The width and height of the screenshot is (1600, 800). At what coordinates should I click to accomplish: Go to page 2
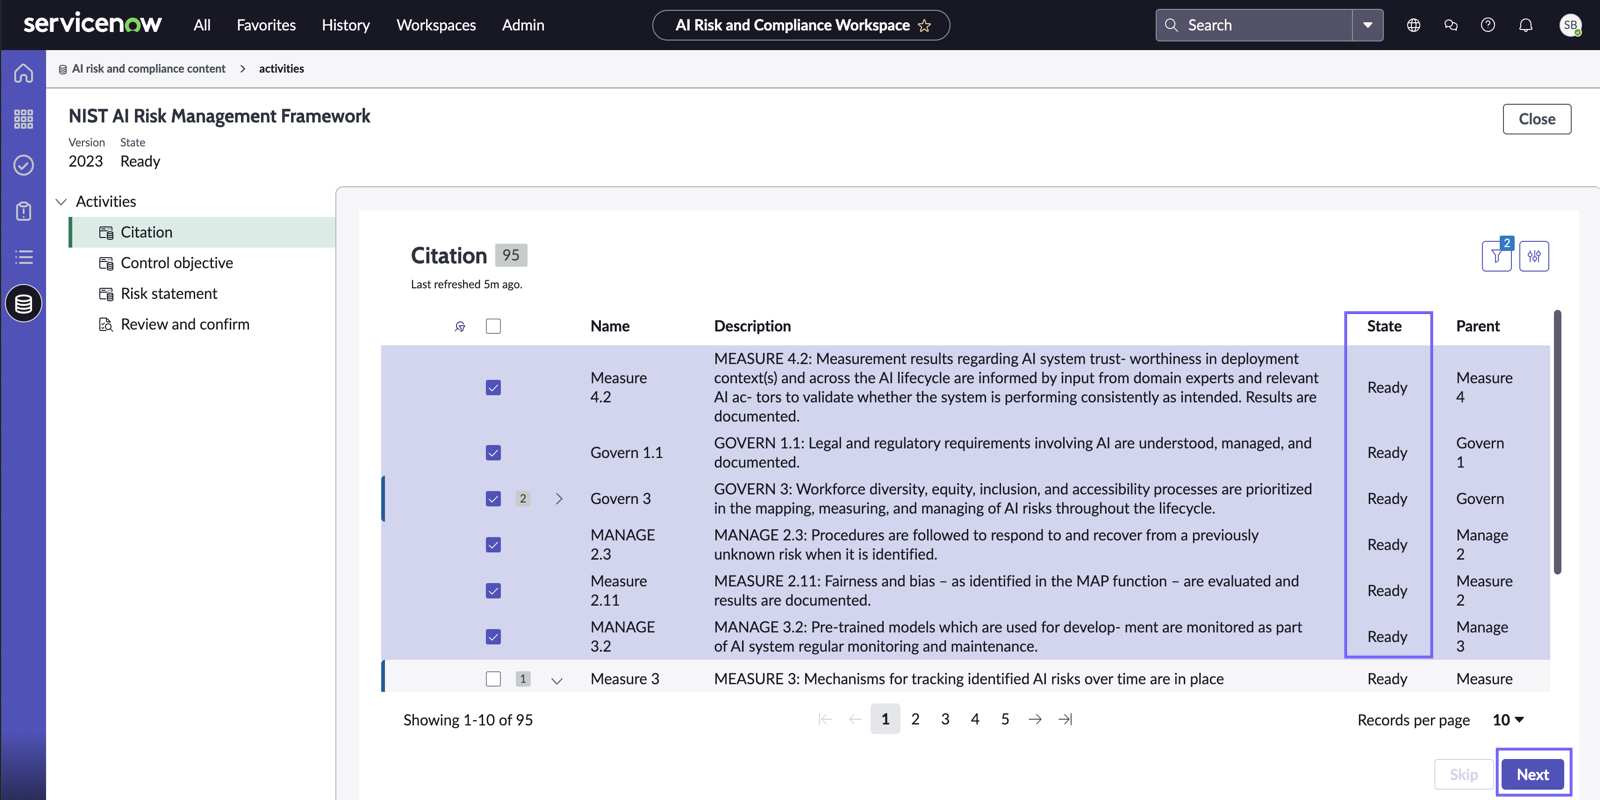point(915,719)
